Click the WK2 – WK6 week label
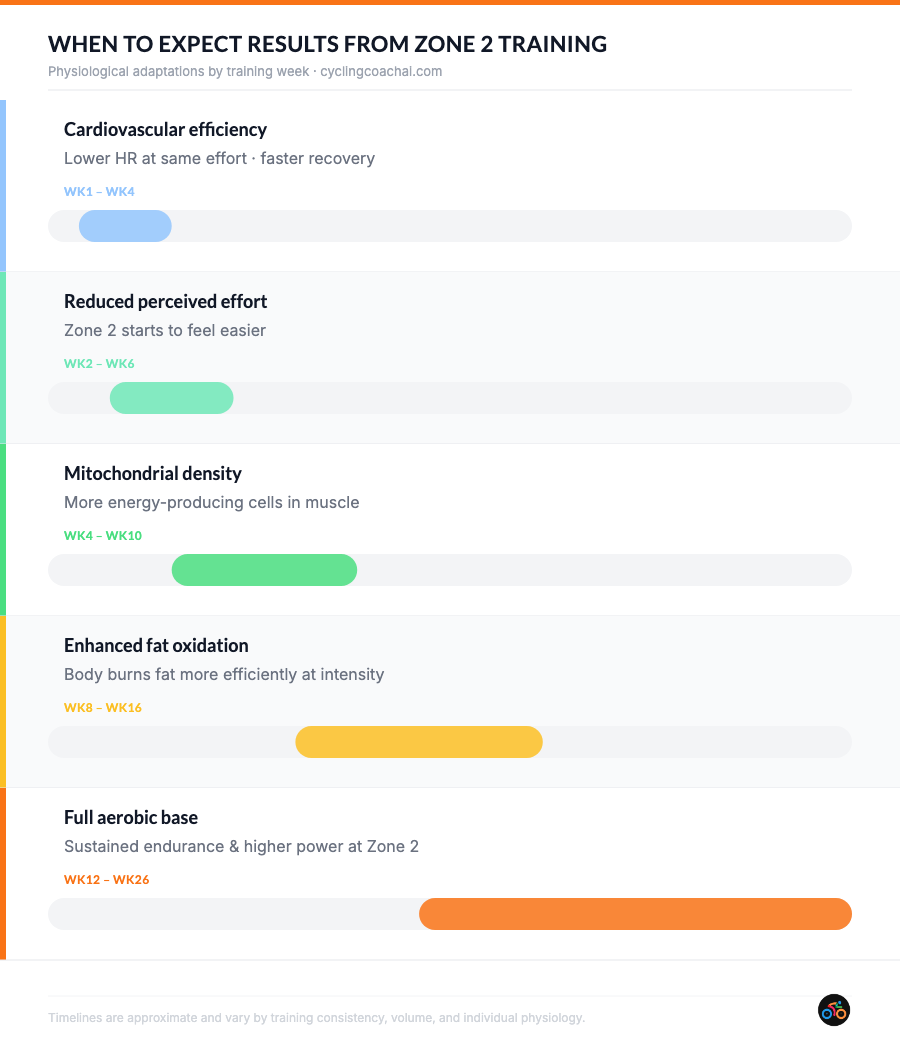900x1040 pixels. [99, 363]
